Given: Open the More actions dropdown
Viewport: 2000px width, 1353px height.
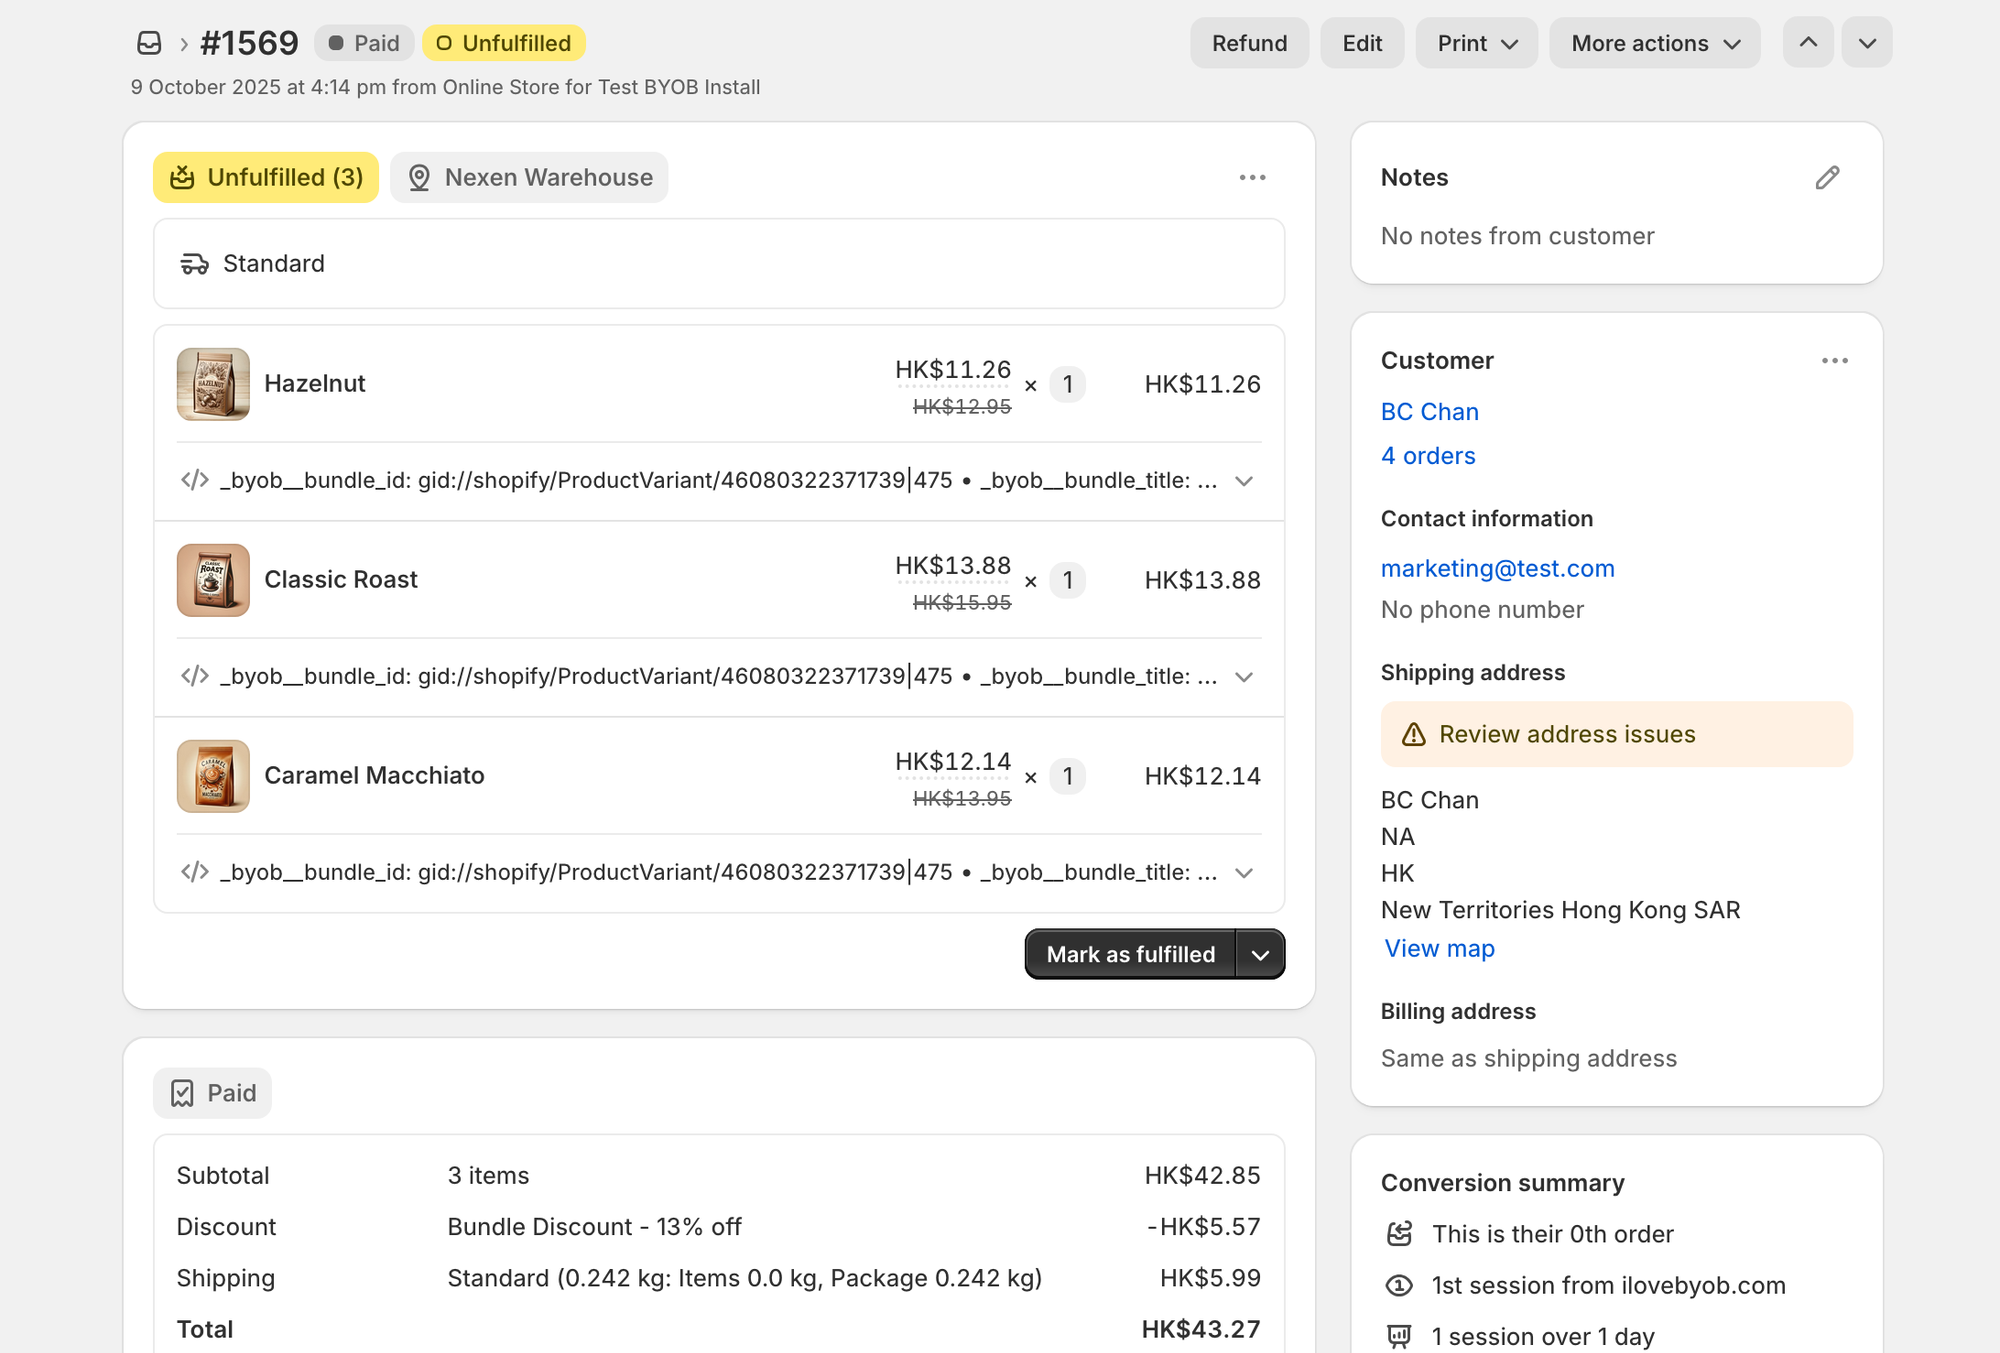Looking at the screenshot, I should tap(1654, 43).
